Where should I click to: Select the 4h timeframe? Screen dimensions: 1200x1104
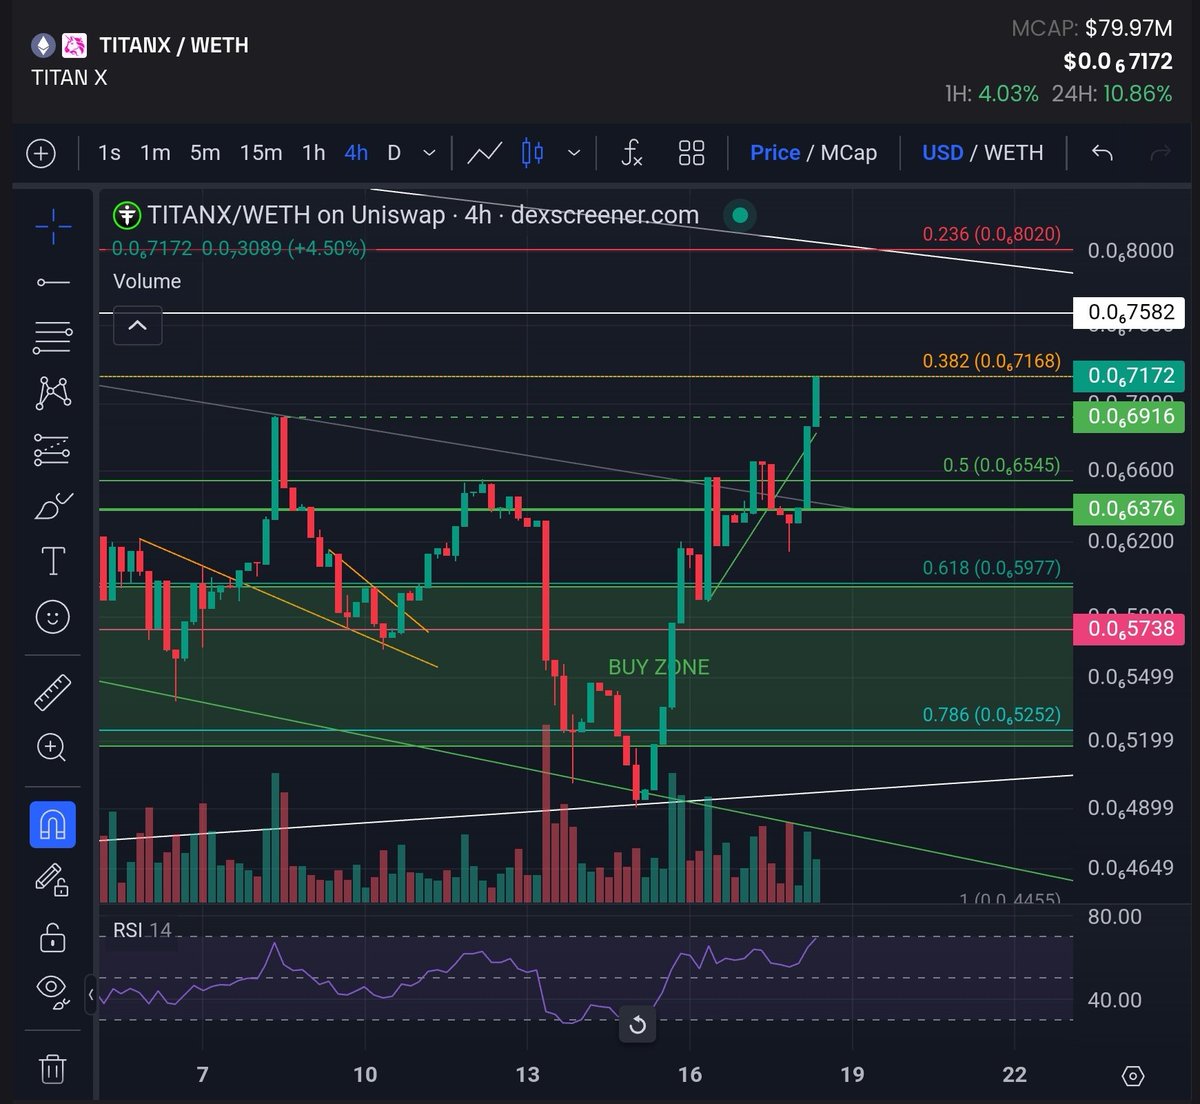(356, 153)
